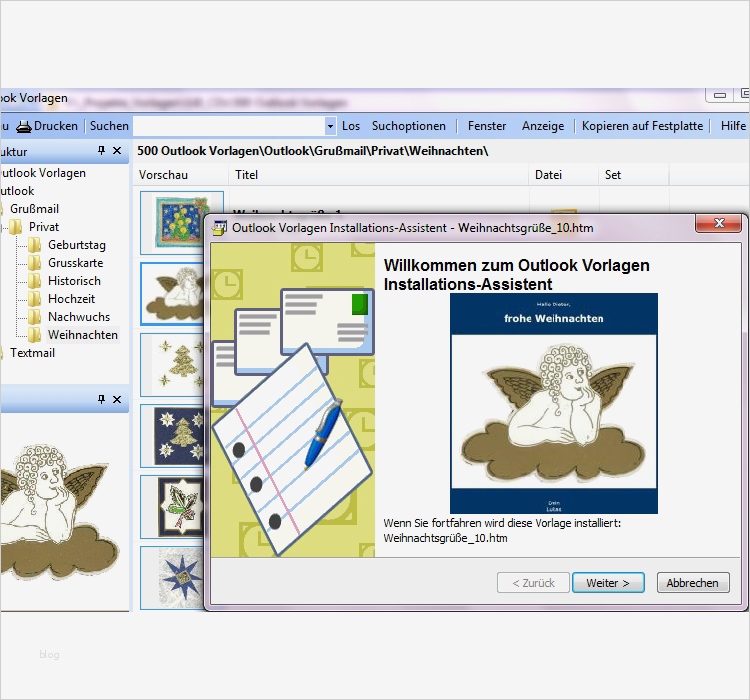
Task: Select Outlook Vorlagen root tree node
Action: 43,173
